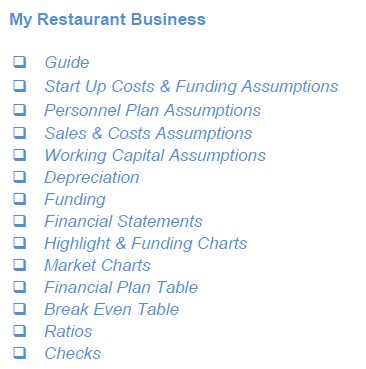The height and width of the screenshot is (369, 366).
Task: Check the box next to Depreciation
Action: pos(20,177)
